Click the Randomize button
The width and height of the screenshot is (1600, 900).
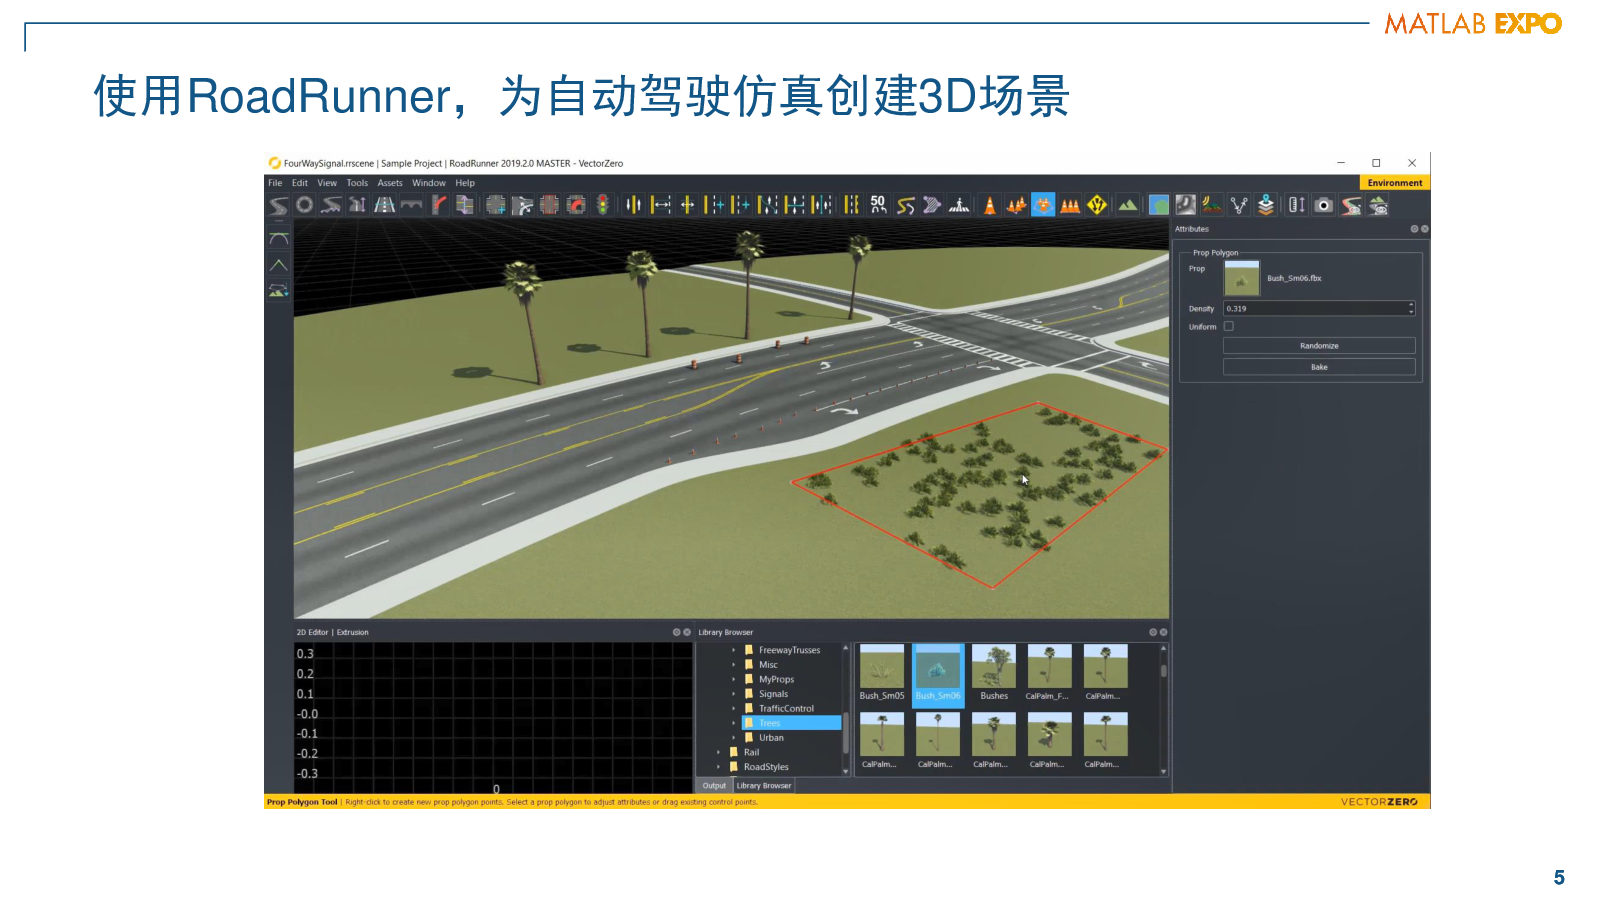[1319, 346]
